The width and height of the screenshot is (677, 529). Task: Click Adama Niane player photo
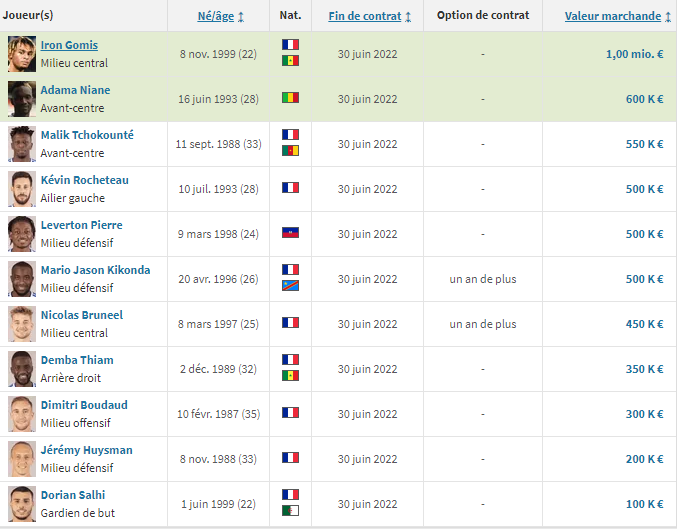click(x=21, y=99)
